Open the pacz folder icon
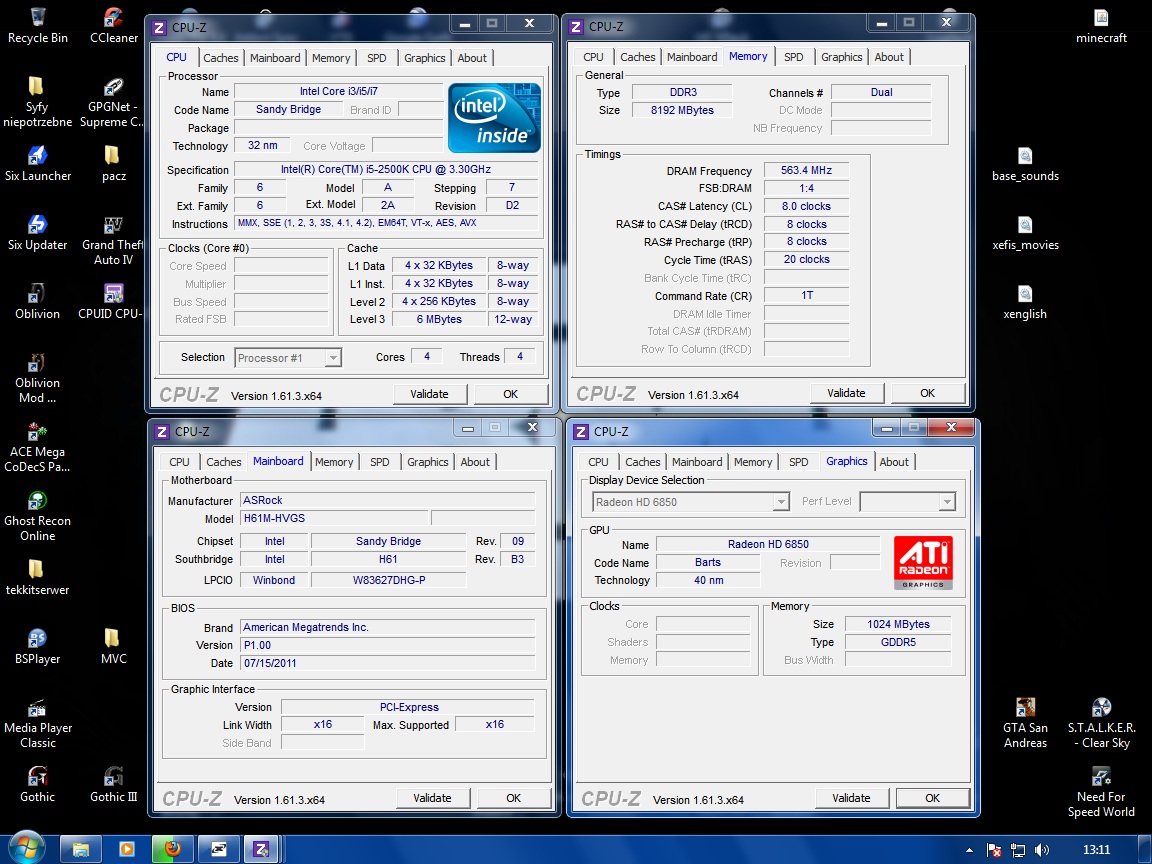 tap(113, 164)
